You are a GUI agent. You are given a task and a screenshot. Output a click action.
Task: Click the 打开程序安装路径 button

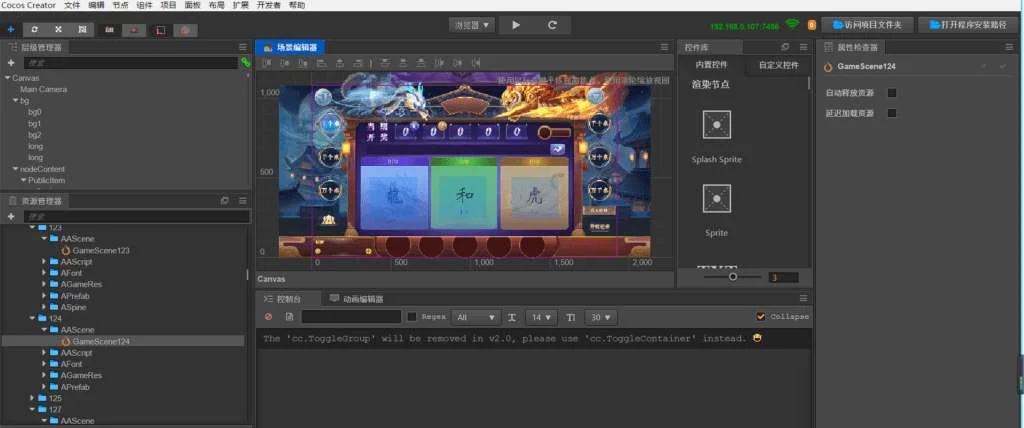pos(967,25)
